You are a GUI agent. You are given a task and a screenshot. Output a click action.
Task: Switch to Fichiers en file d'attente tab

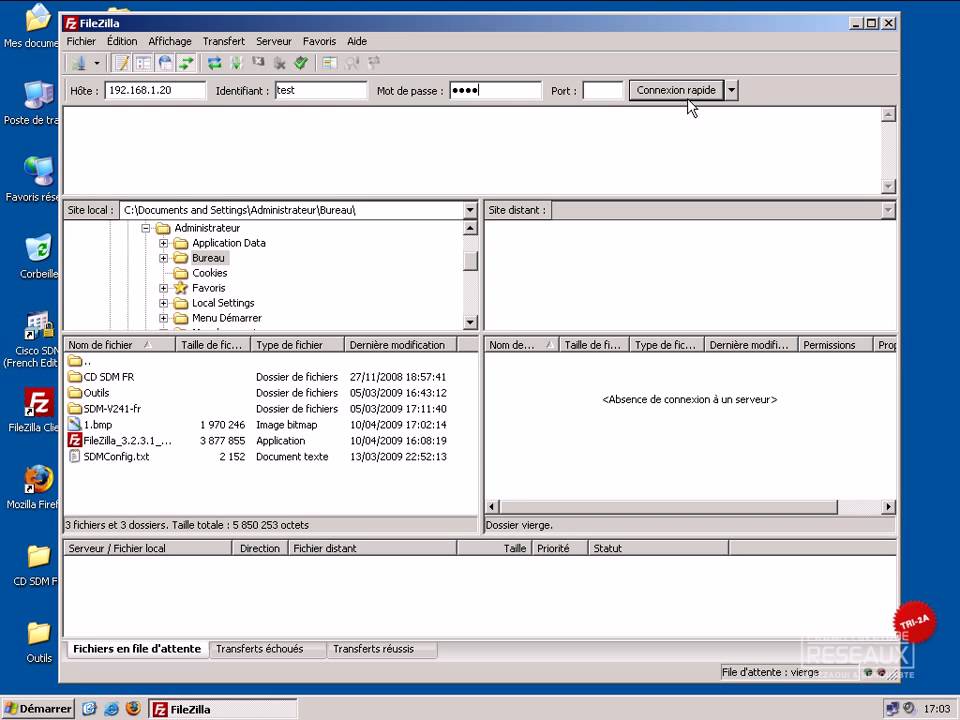coord(137,649)
